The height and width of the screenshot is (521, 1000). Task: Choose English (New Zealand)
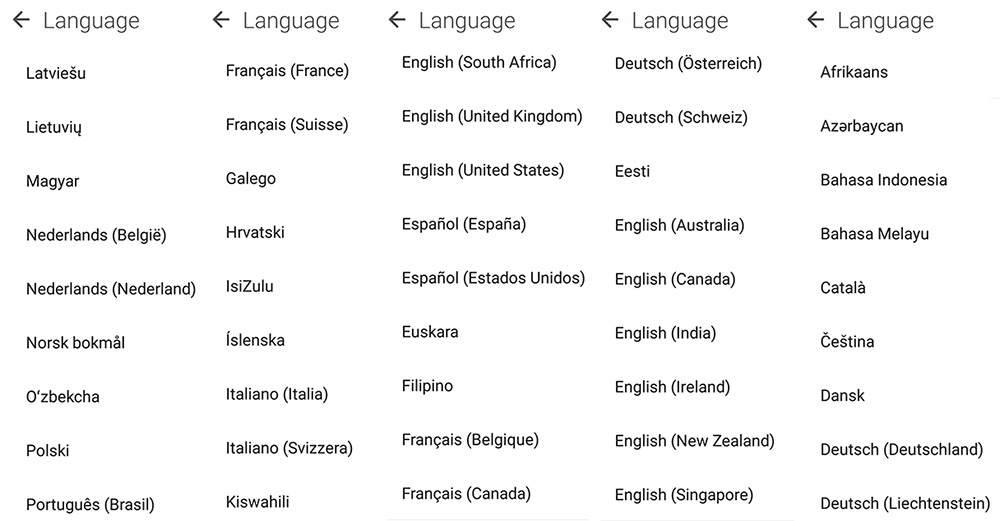point(695,441)
